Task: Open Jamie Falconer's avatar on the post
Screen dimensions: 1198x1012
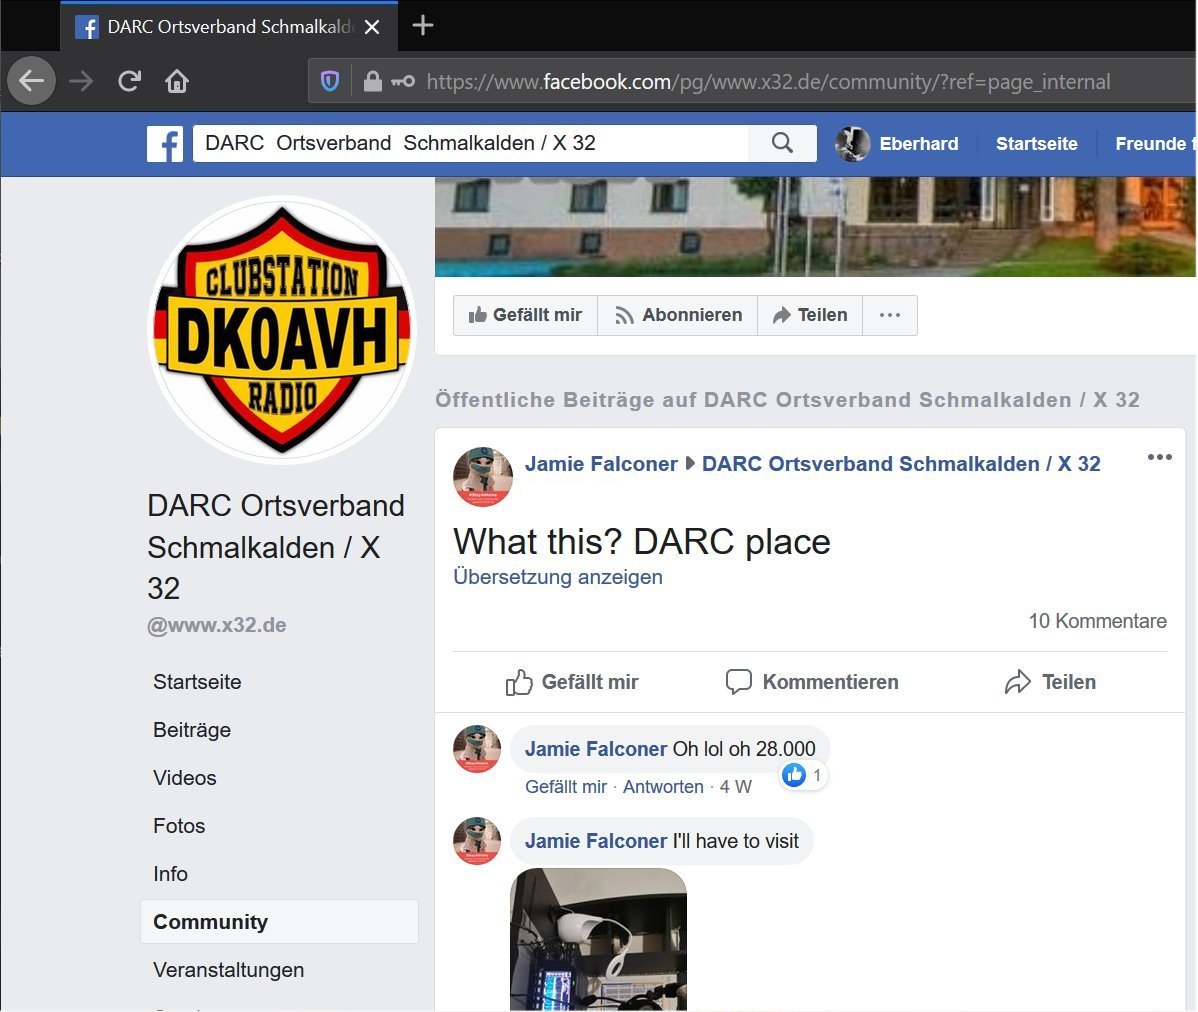Action: pyautogui.click(x=483, y=477)
